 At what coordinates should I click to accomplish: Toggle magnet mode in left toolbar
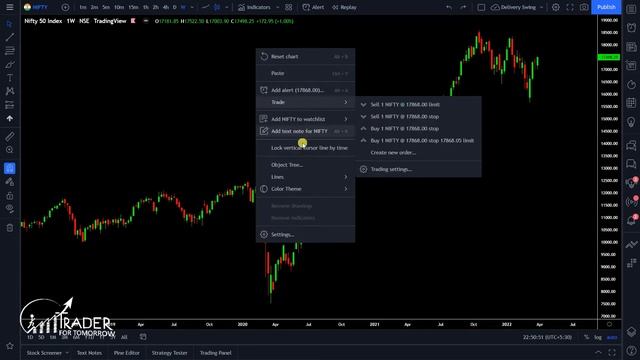click(9, 168)
